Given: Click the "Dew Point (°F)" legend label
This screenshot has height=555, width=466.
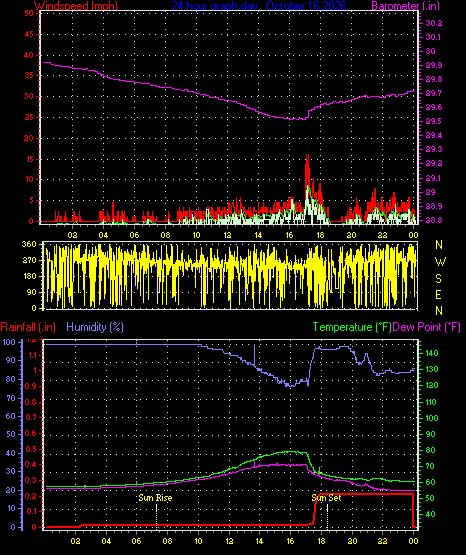Looking at the screenshot, I should [x=427, y=327].
